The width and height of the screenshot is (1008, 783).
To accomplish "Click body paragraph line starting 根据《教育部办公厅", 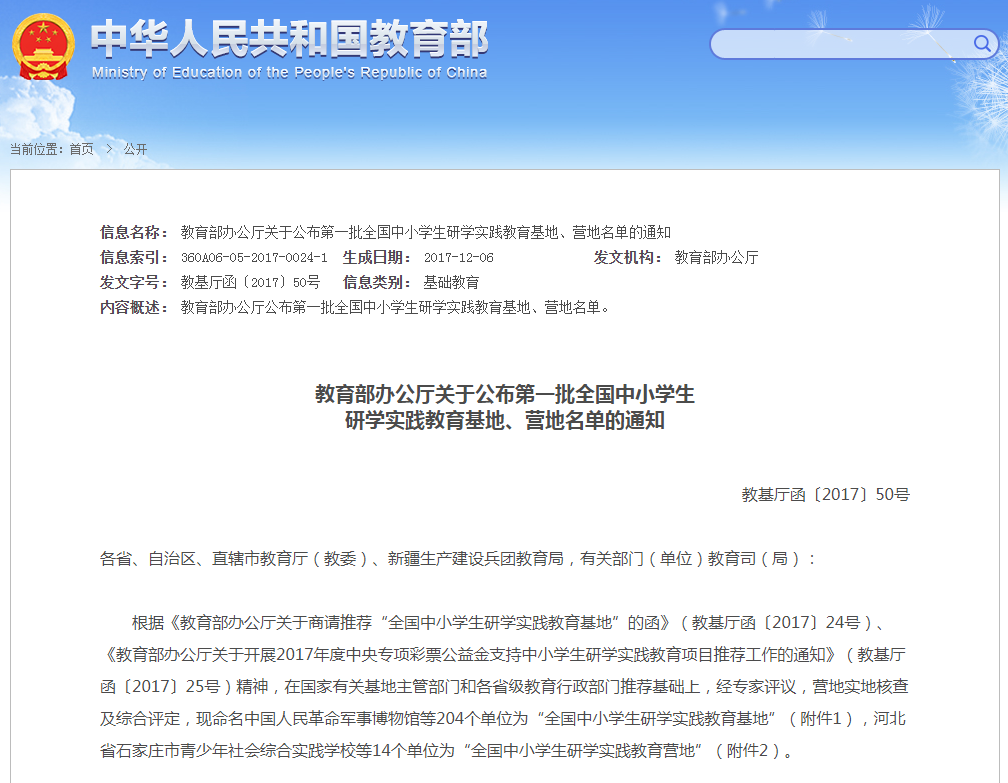I will 508,622.
